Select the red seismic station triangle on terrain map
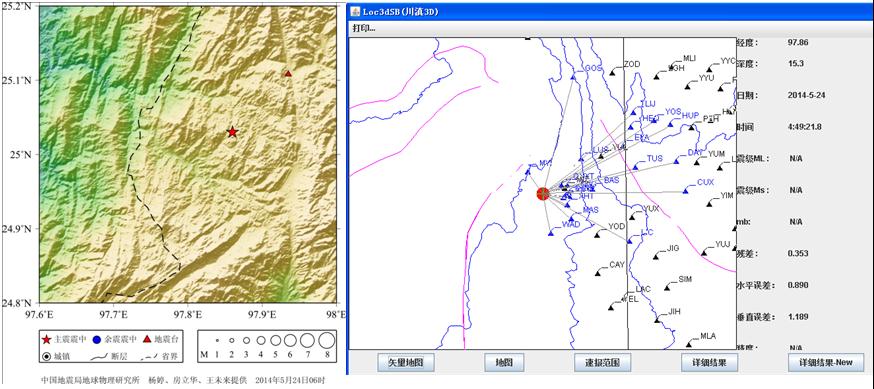The height and width of the screenshot is (389, 874). click(x=288, y=74)
